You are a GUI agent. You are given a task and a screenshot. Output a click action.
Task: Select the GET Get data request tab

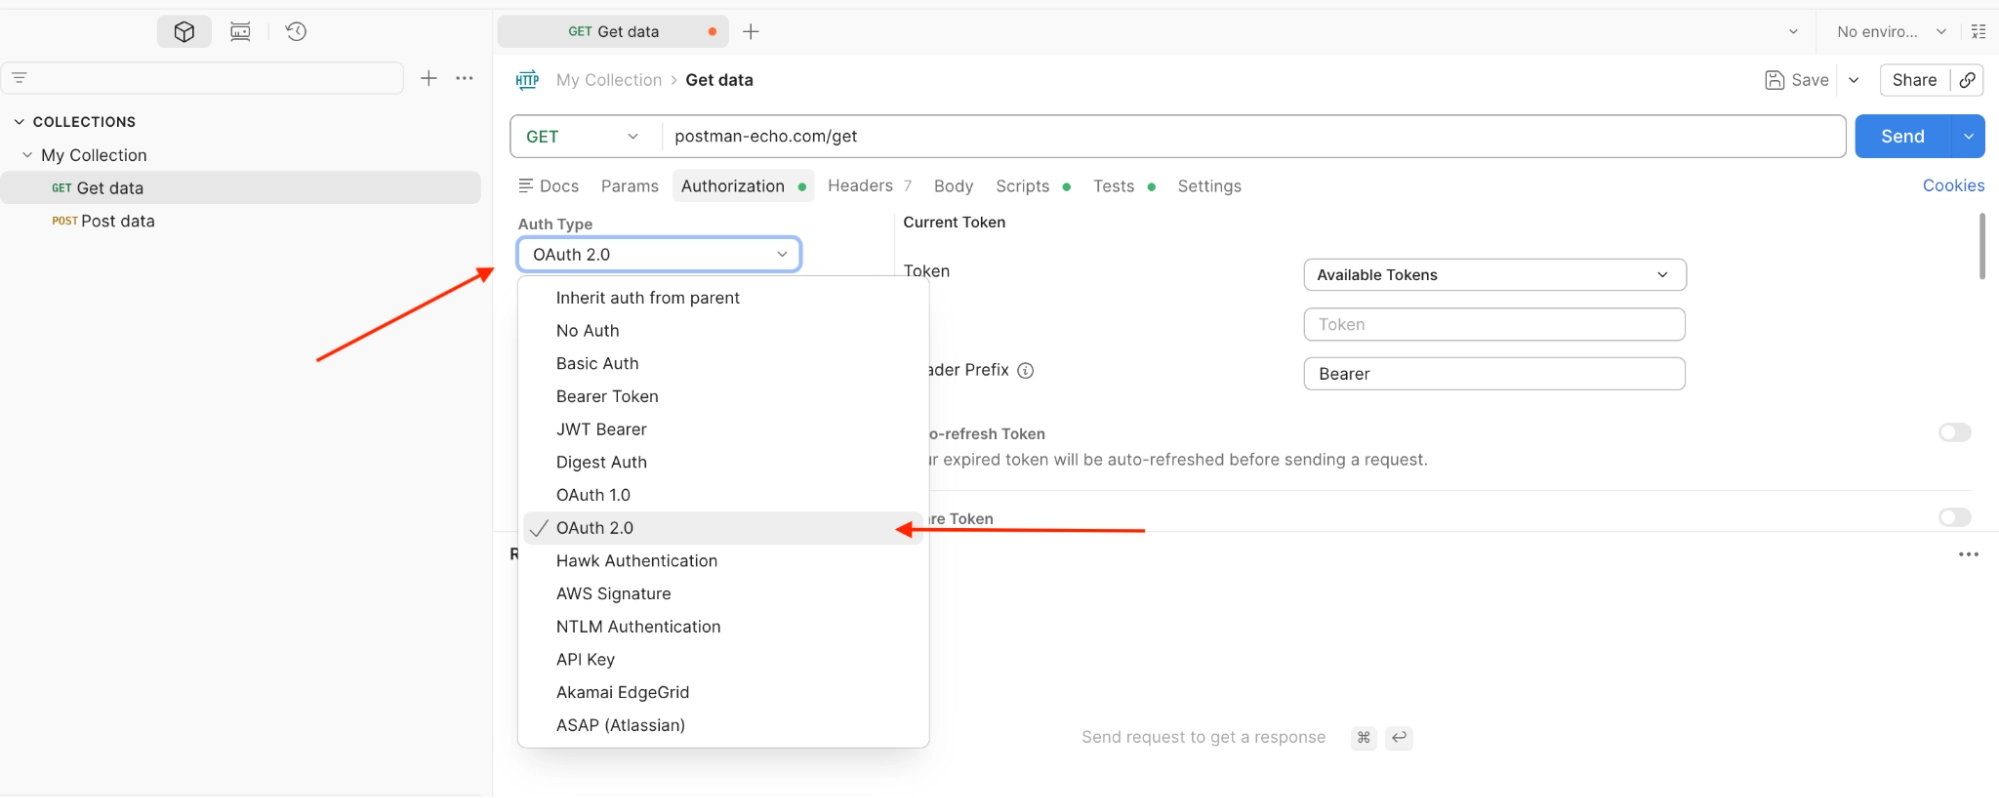tap(613, 32)
